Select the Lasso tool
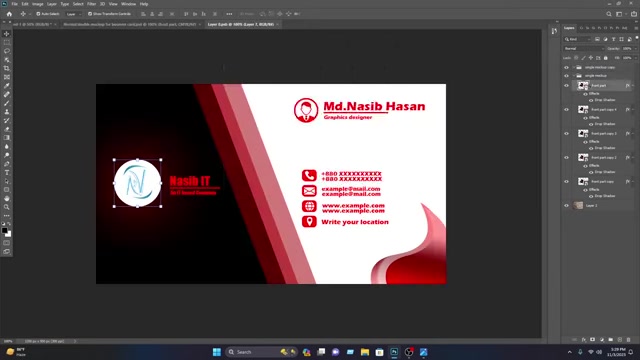The height and width of the screenshot is (360, 640). click(x=7, y=51)
